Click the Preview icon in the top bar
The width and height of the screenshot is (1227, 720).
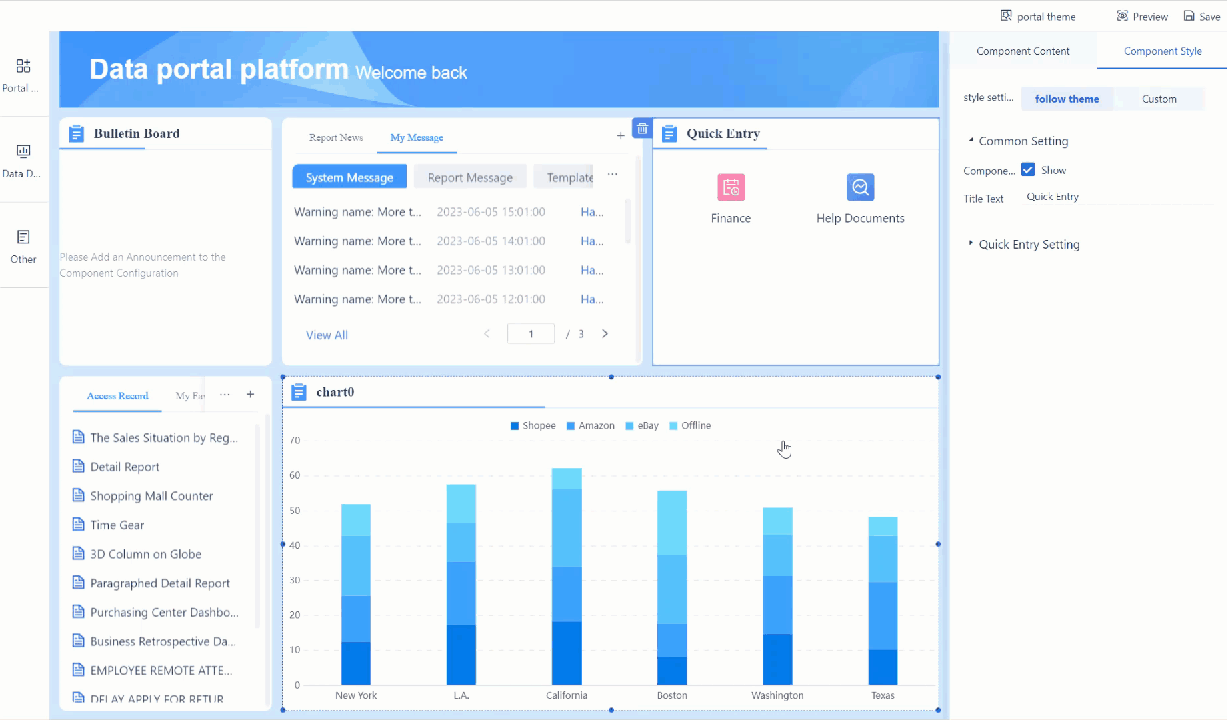(x=1141, y=15)
